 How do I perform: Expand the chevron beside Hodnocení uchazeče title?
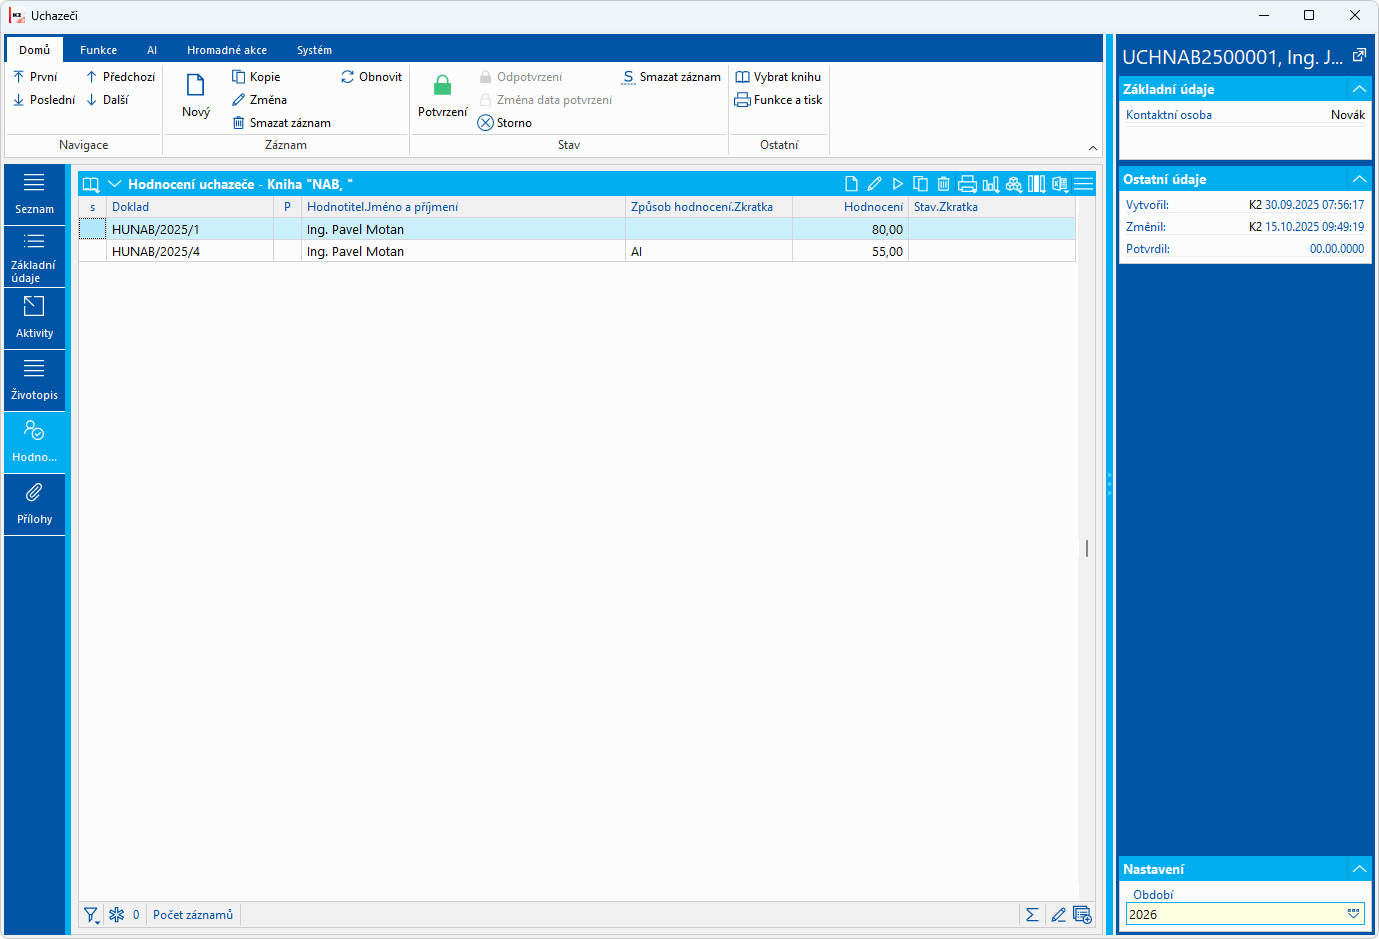click(114, 184)
